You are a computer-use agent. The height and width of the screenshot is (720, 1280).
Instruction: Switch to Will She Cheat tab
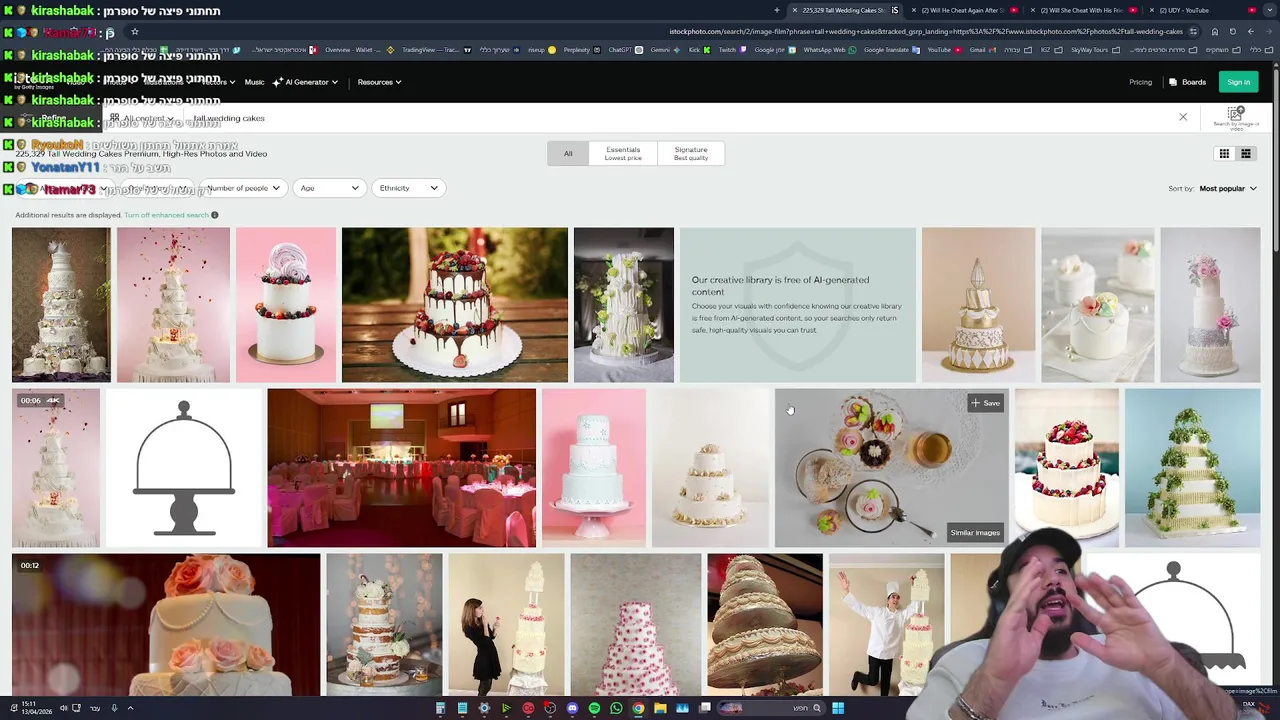[x=1085, y=10]
